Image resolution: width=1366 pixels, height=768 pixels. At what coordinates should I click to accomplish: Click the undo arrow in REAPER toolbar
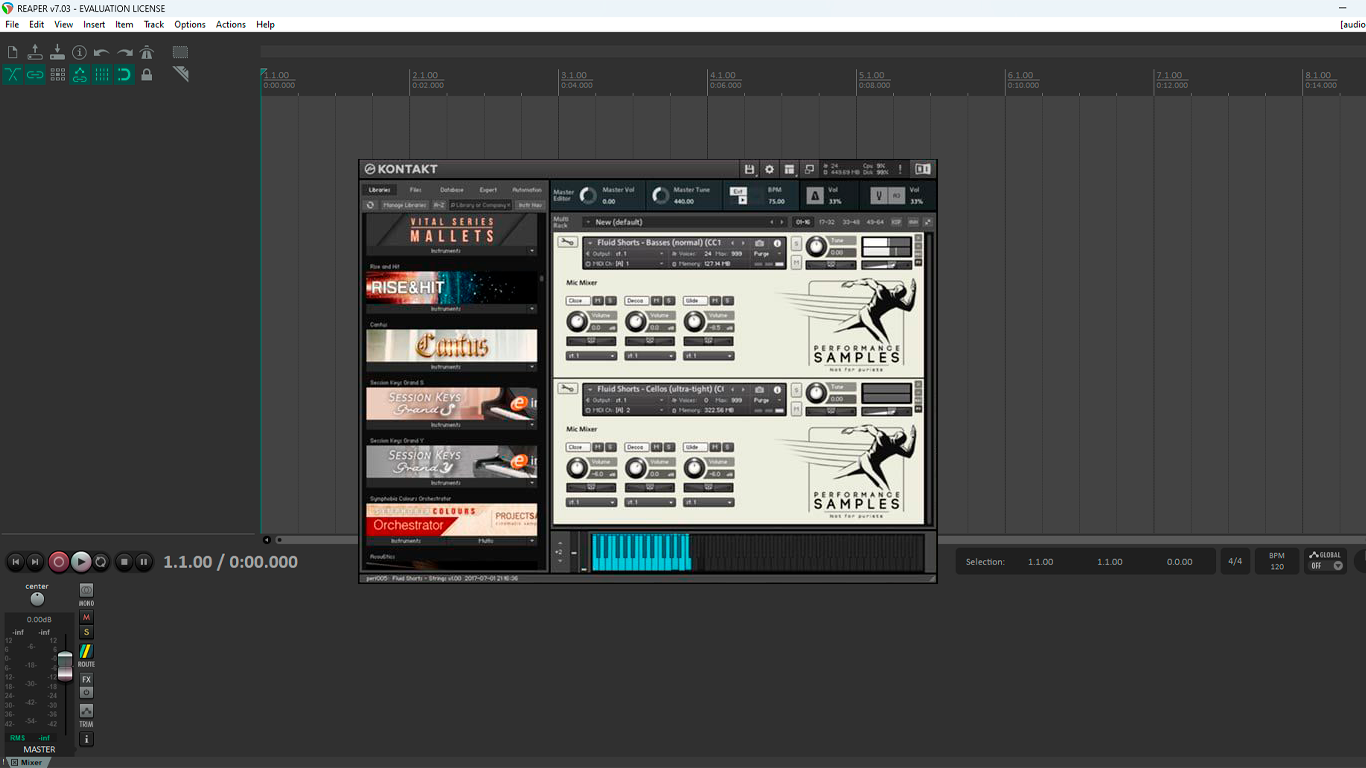click(101, 52)
